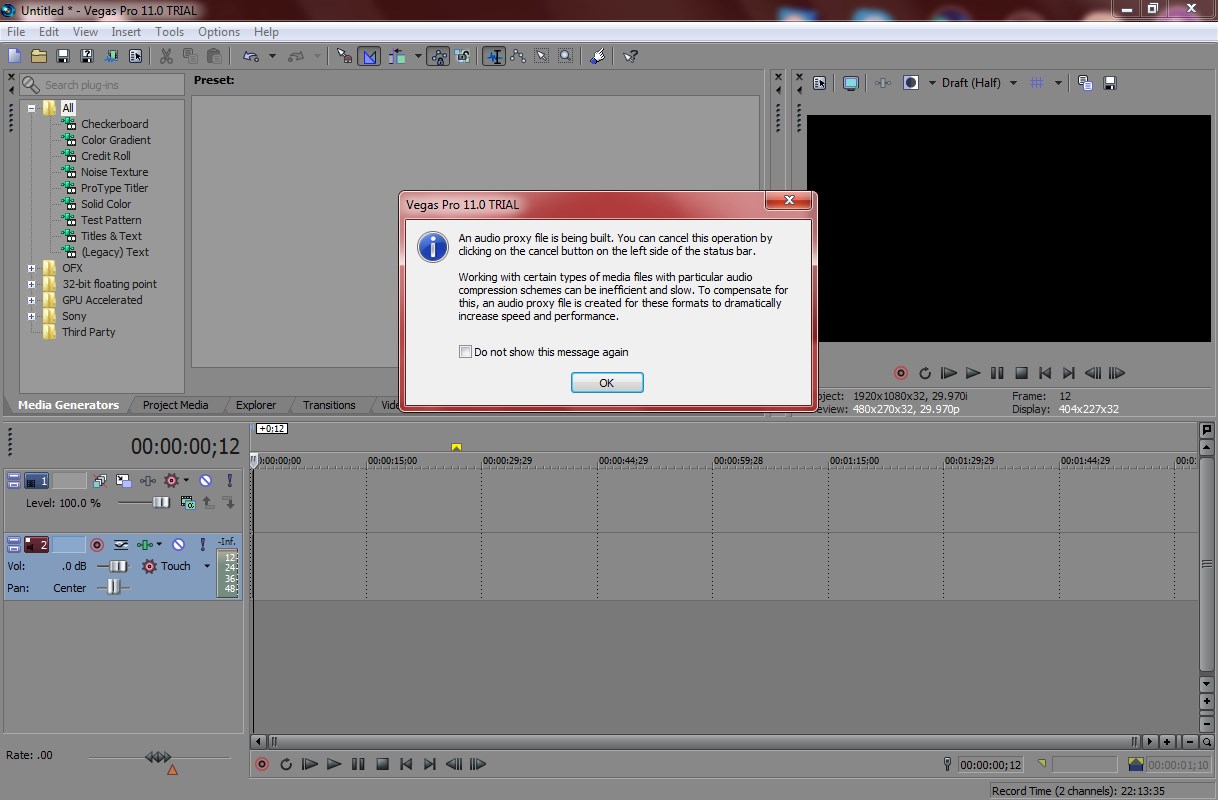1218x800 pixels.
Task: Copy preview snapshot to clipboard
Action: [1085, 83]
